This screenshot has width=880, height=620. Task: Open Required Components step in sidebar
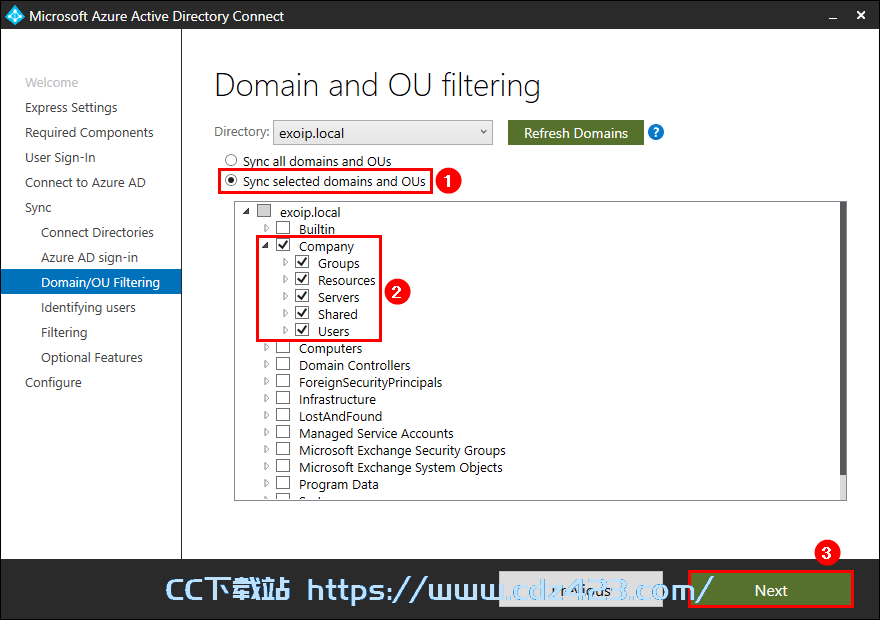89,132
